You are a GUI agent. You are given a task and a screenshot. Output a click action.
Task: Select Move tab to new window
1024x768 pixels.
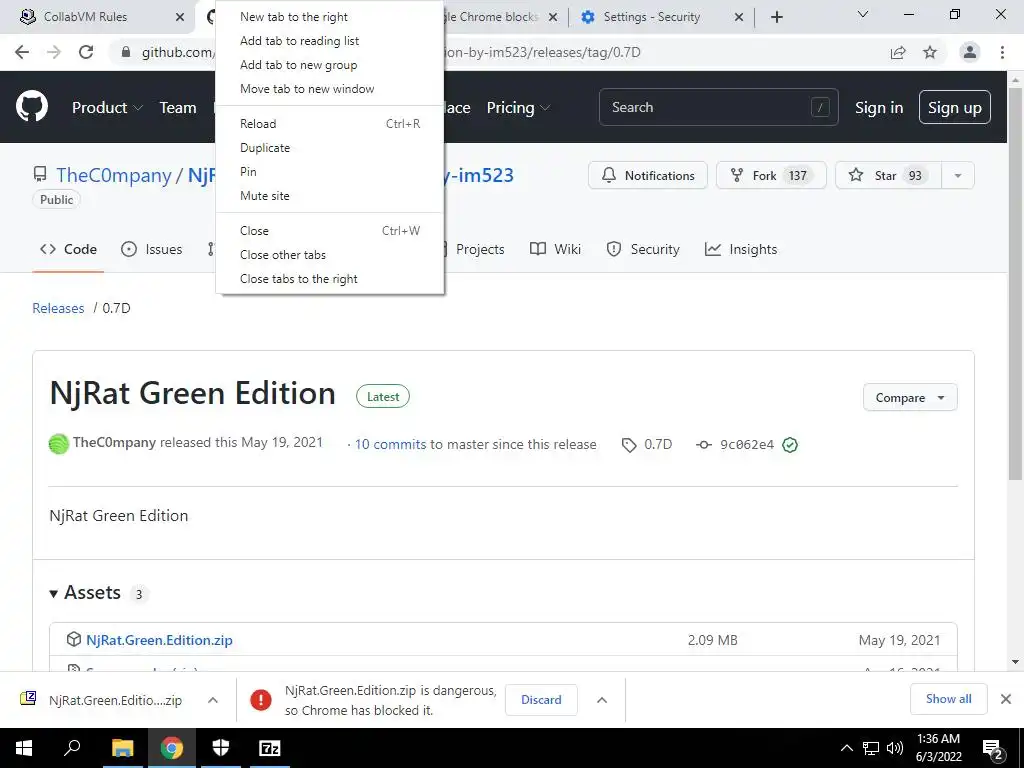[330, 89]
